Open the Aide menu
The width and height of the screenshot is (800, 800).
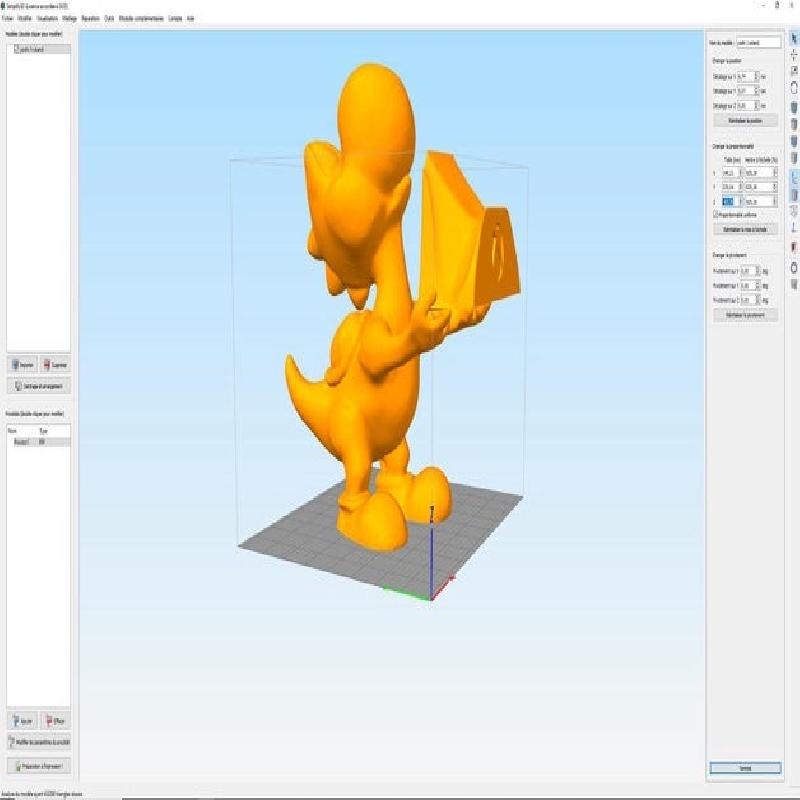[190, 18]
